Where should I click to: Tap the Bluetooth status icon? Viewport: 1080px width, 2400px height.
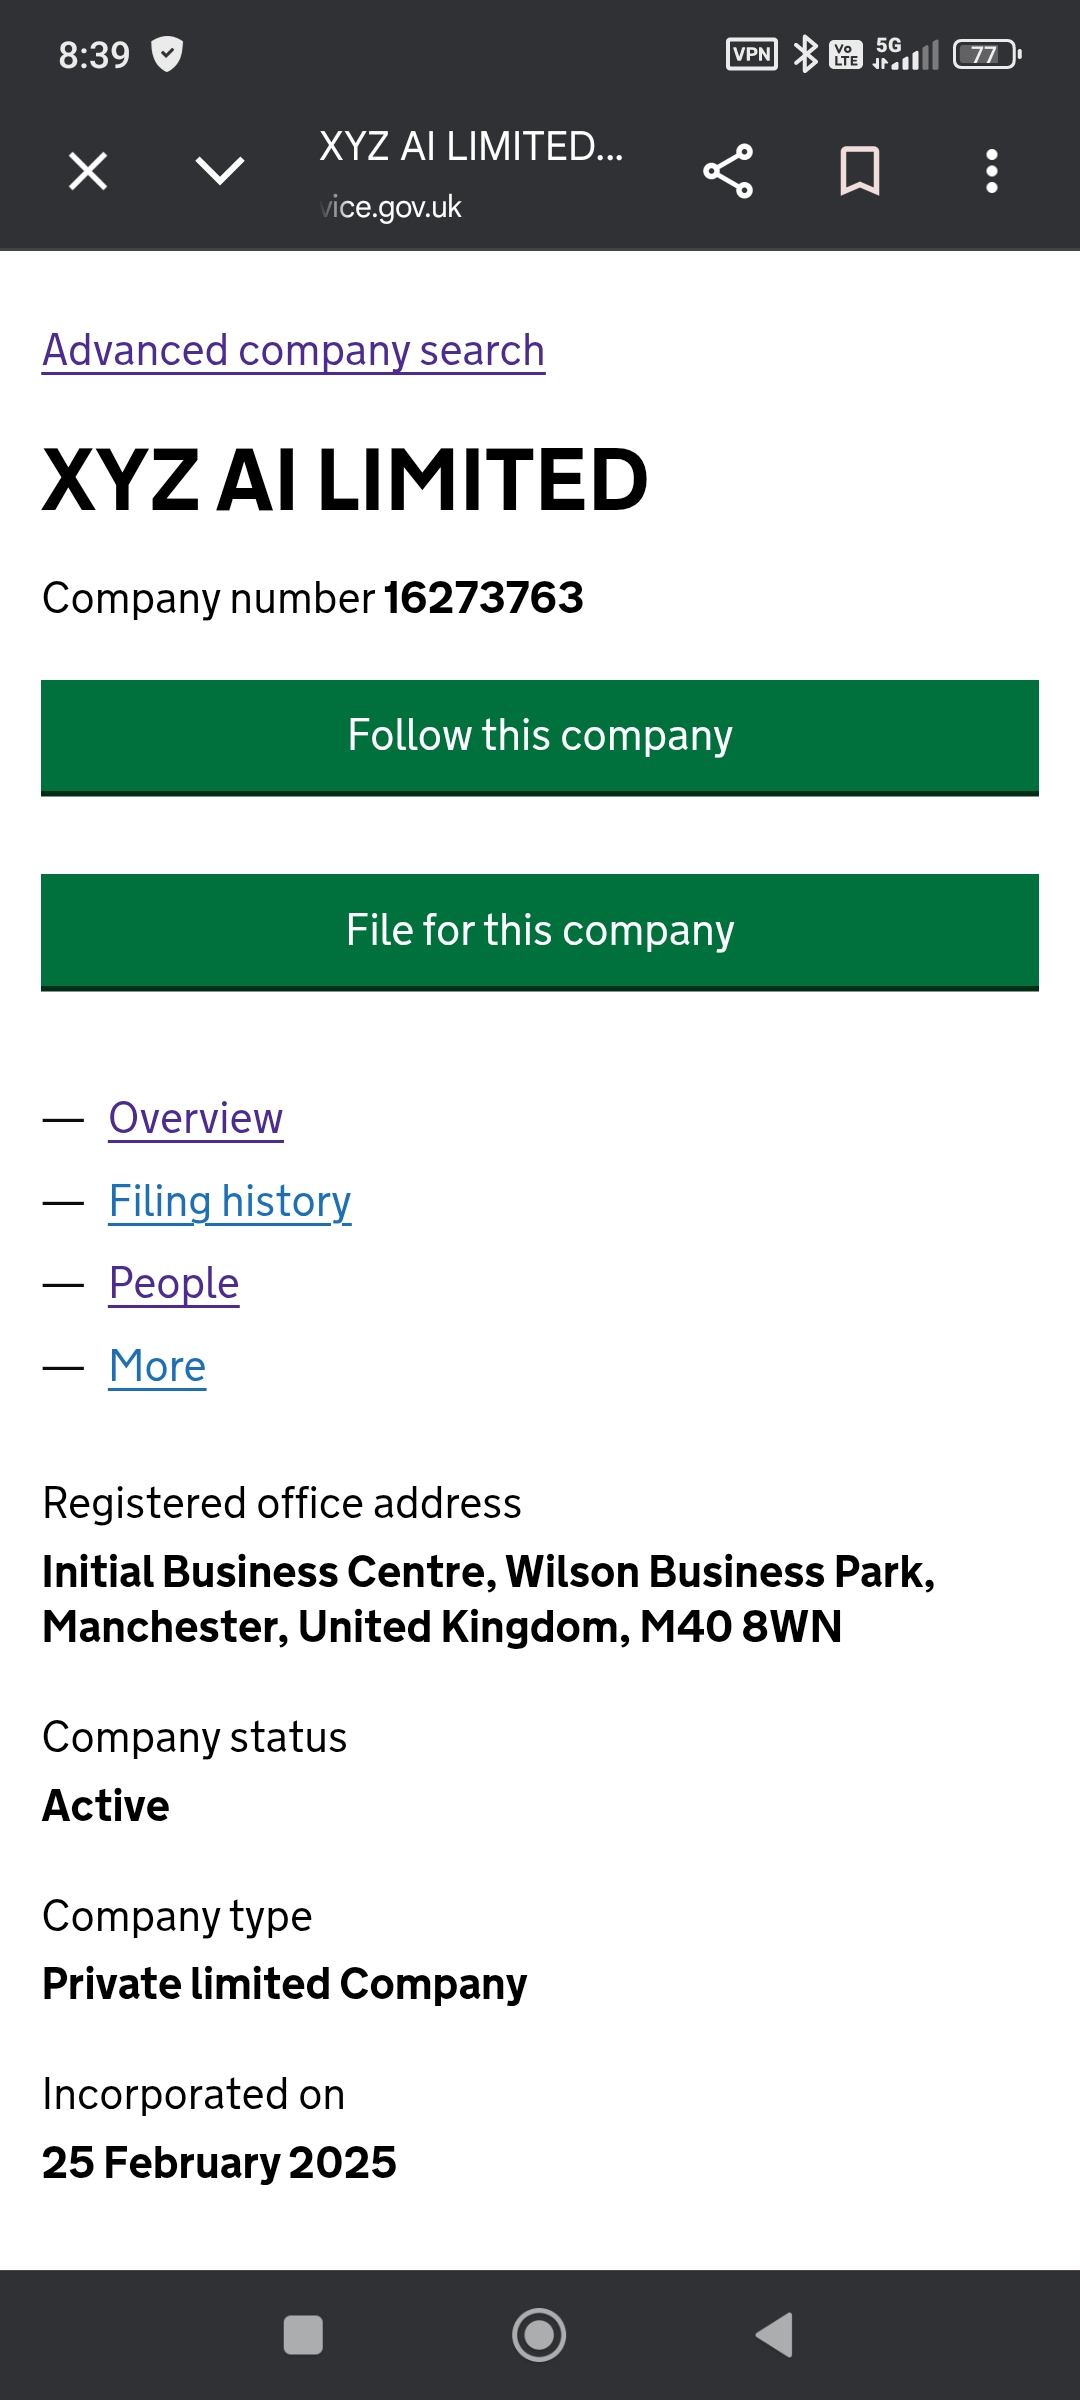[x=805, y=54]
